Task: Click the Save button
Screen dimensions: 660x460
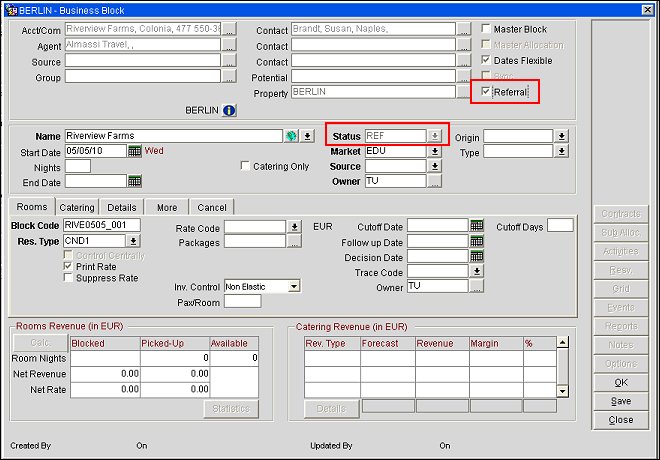Action: pos(621,401)
